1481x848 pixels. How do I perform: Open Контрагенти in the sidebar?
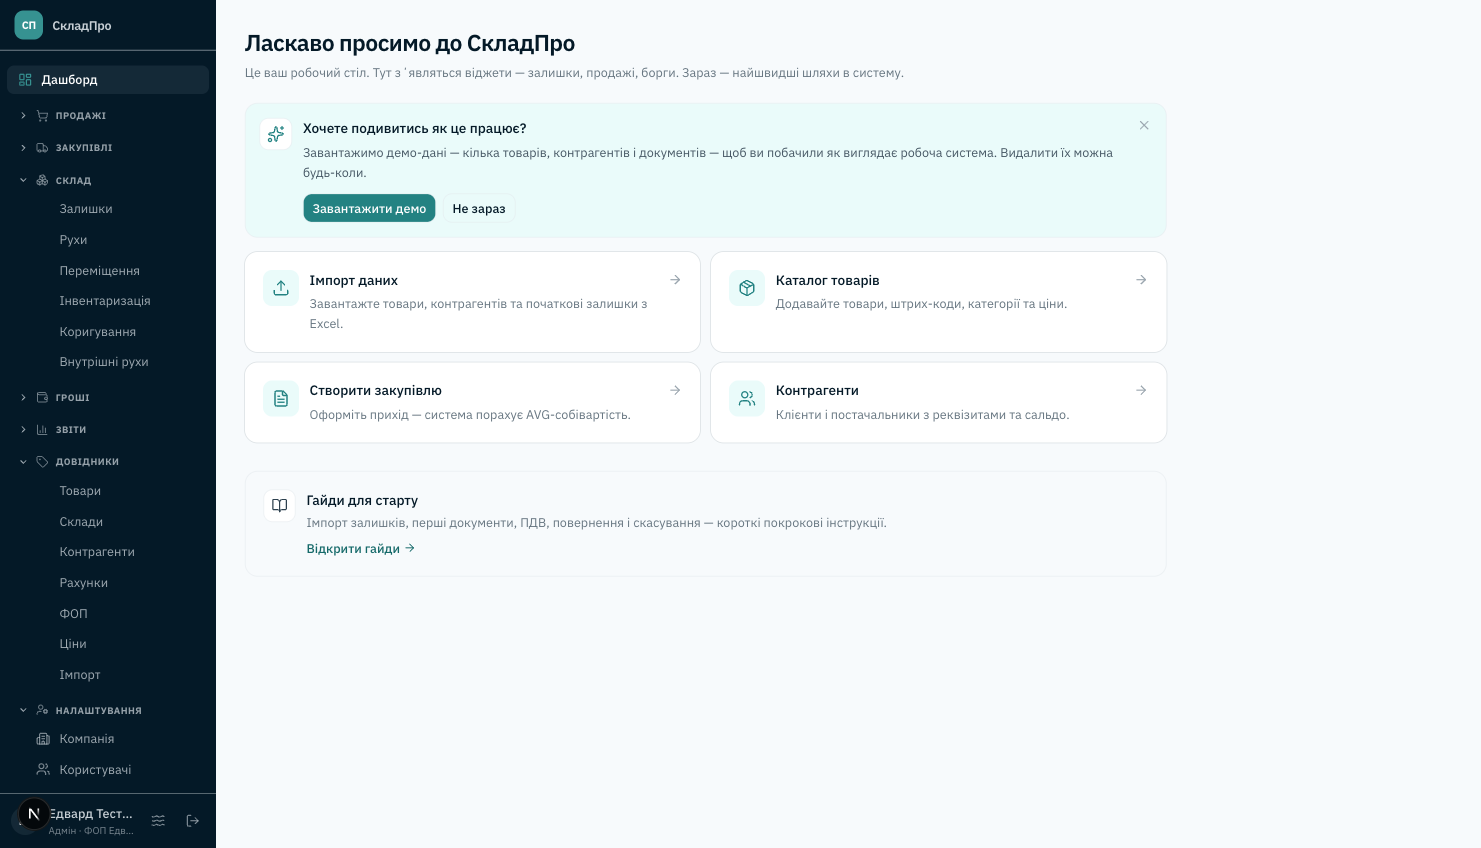97,552
